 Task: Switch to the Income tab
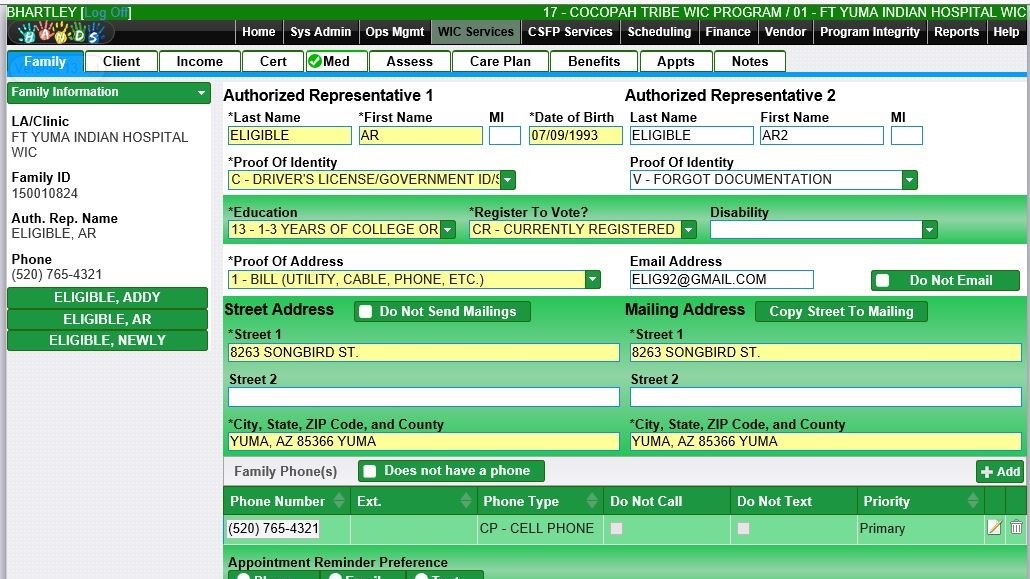tap(199, 61)
